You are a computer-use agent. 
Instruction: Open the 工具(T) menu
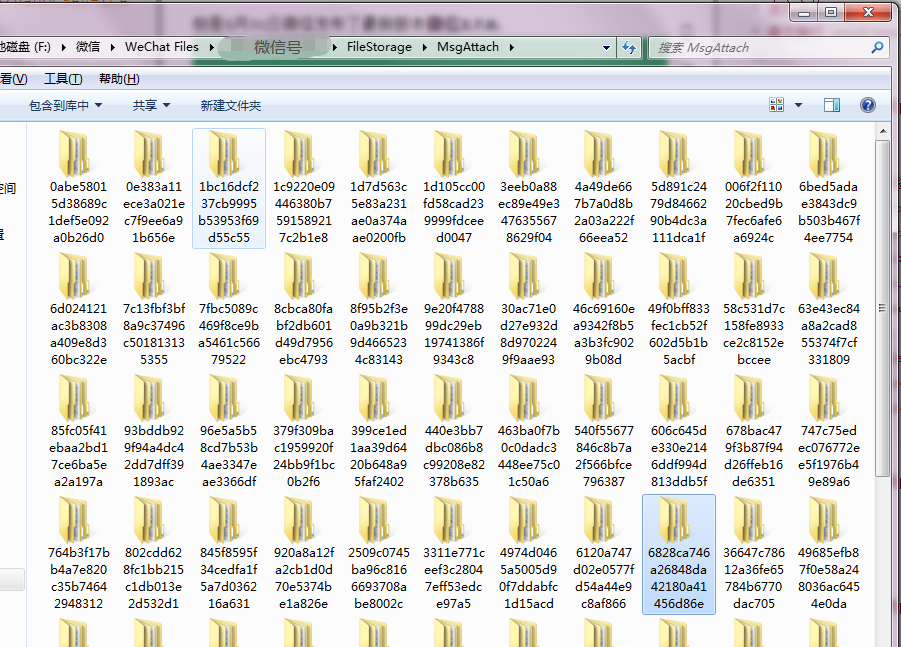[x=63, y=79]
